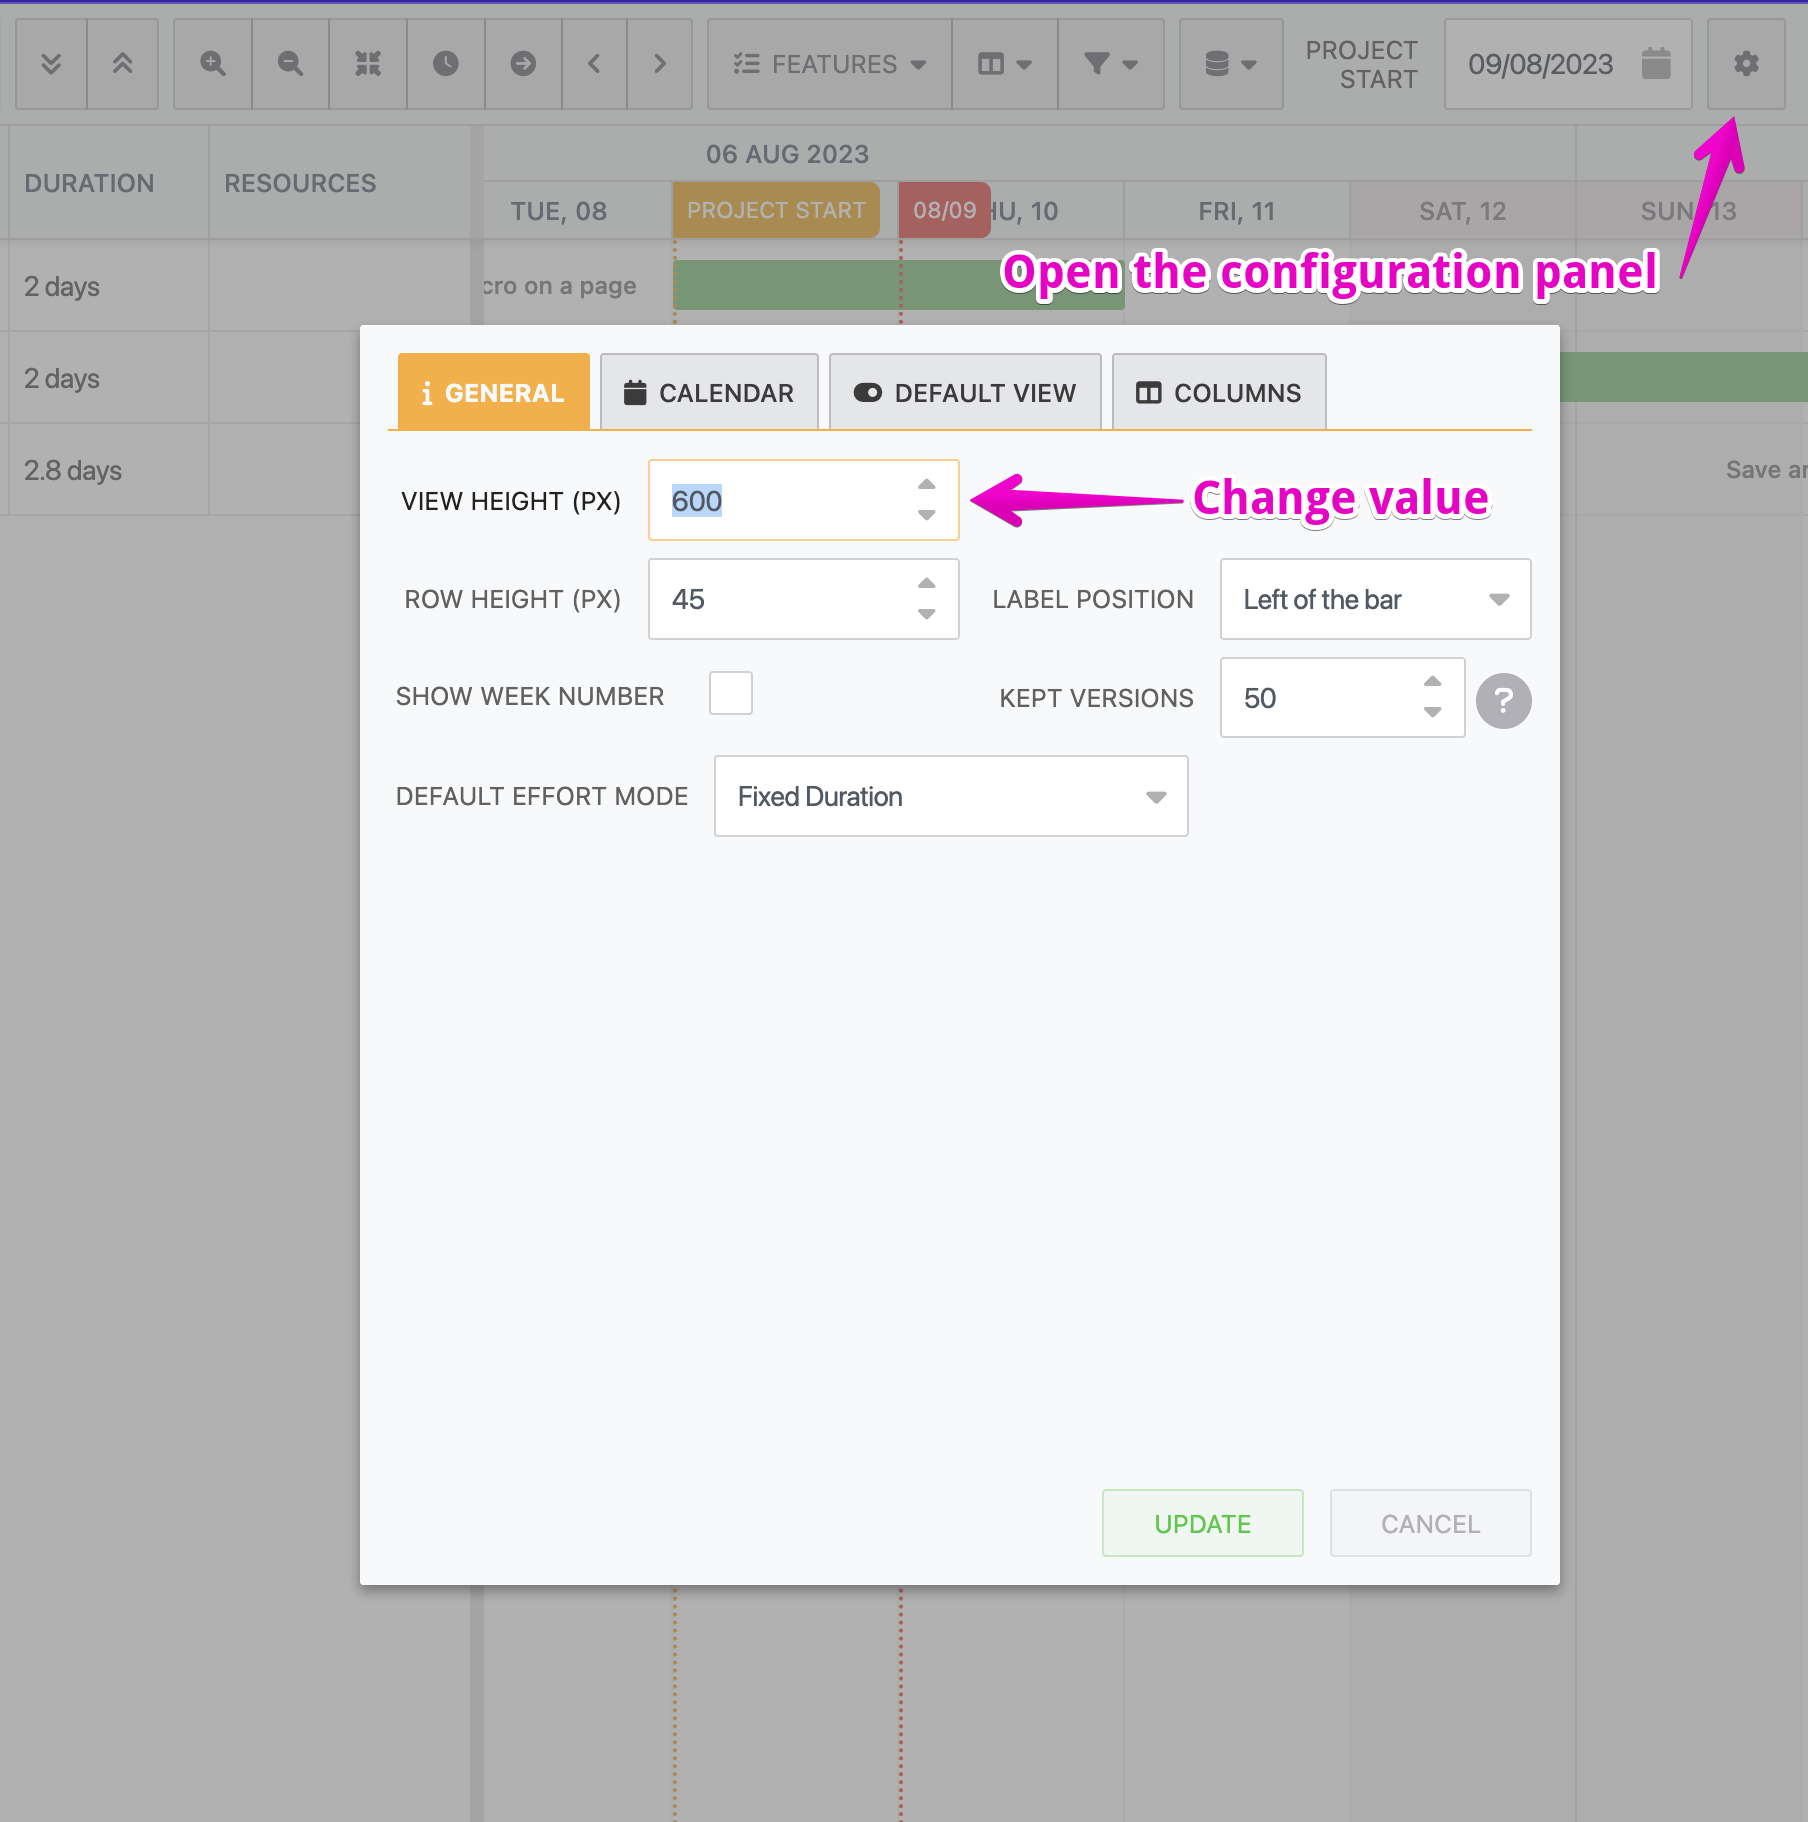
Task: Switch to the Calendar tab
Action: [708, 391]
